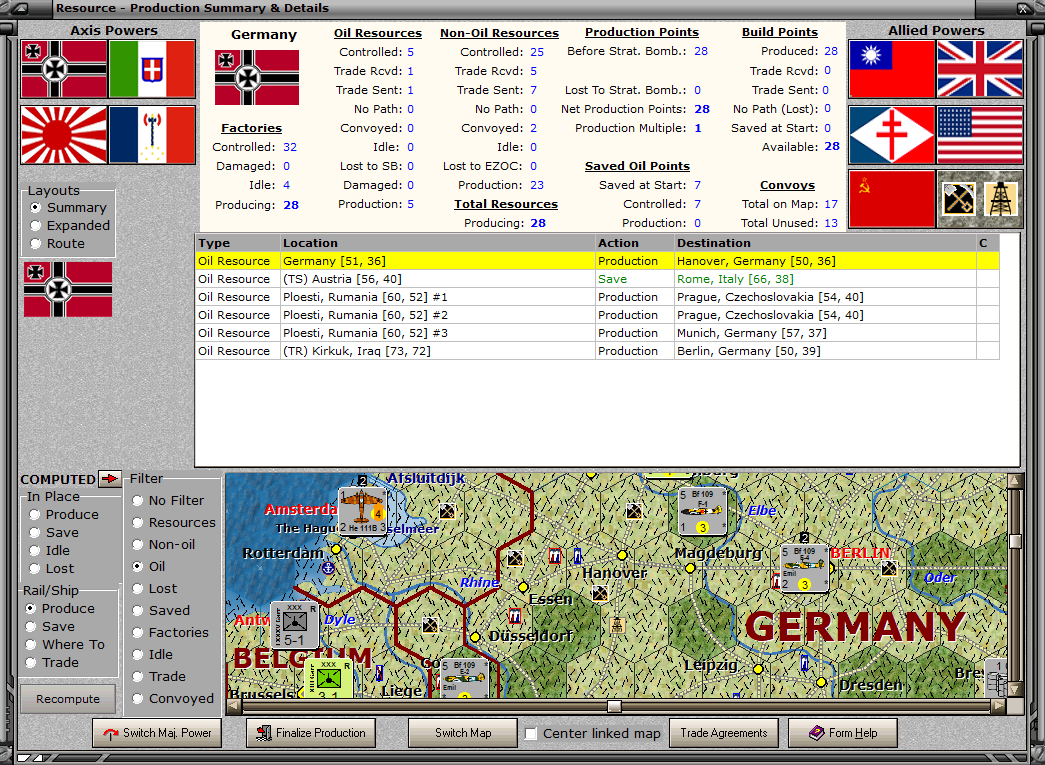The height and width of the screenshot is (765, 1045).
Task: Select the Italy flag in Axis Powers
Action: pos(152,69)
